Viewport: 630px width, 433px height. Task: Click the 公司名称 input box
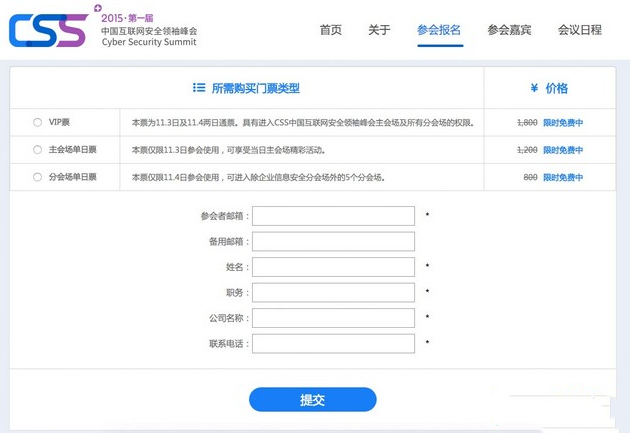pyautogui.click(x=333, y=318)
